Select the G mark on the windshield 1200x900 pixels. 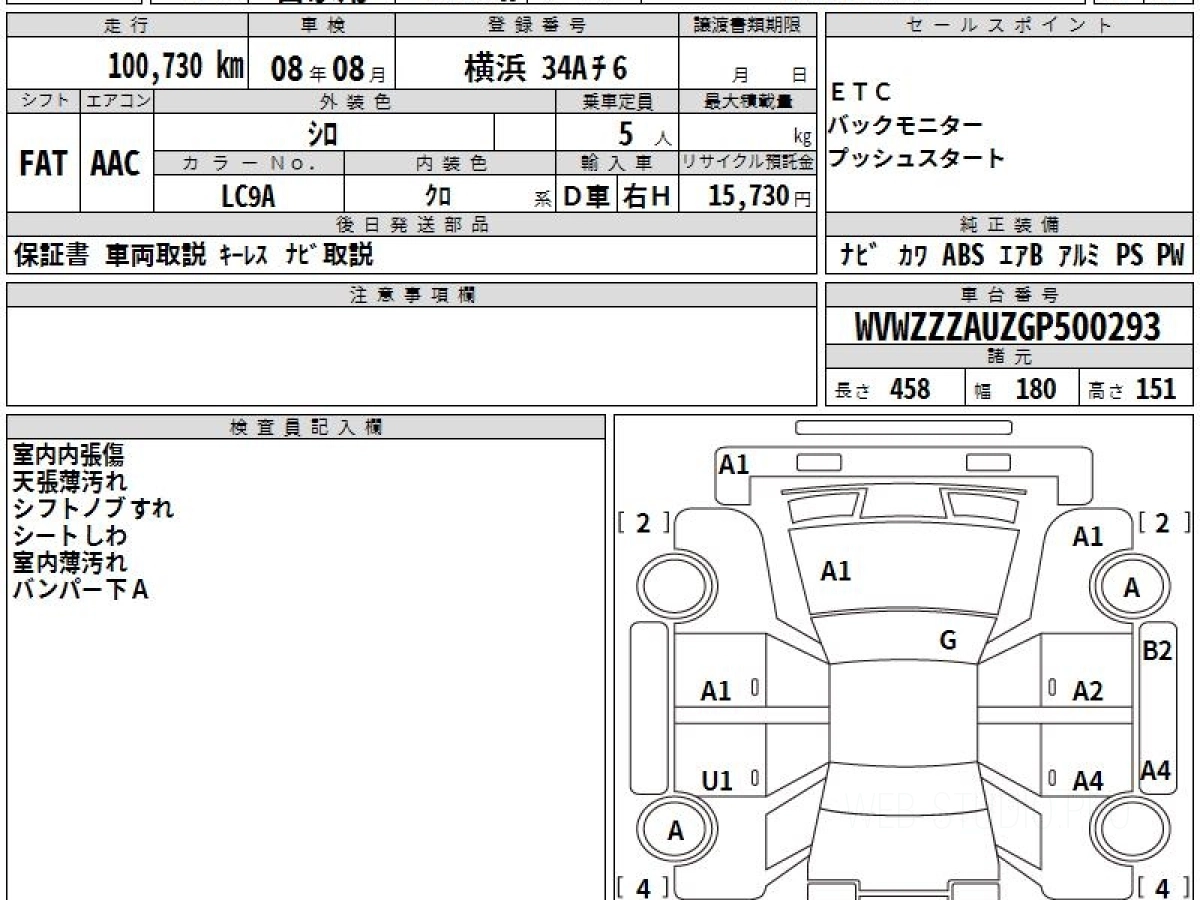click(x=949, y=641)
